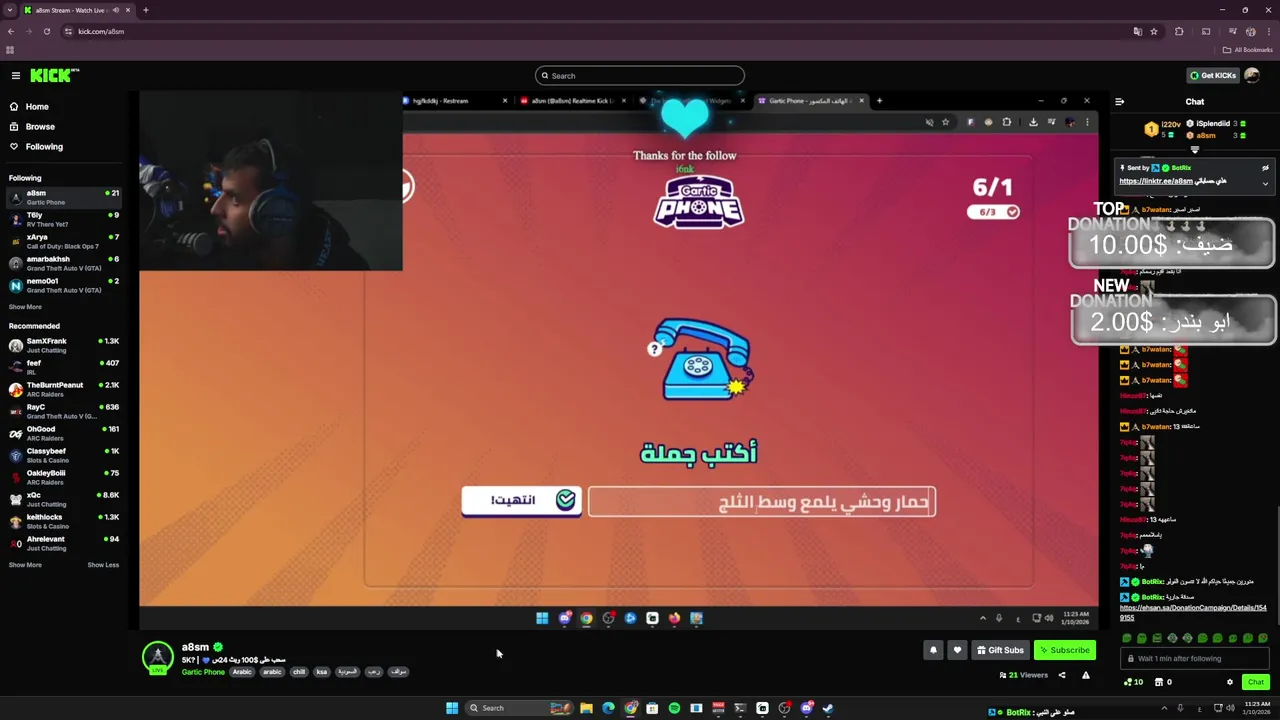Open the Kick sidebar hamburger menu
Viewport: 1280px width, 720px height.
(x=15, y=76)
